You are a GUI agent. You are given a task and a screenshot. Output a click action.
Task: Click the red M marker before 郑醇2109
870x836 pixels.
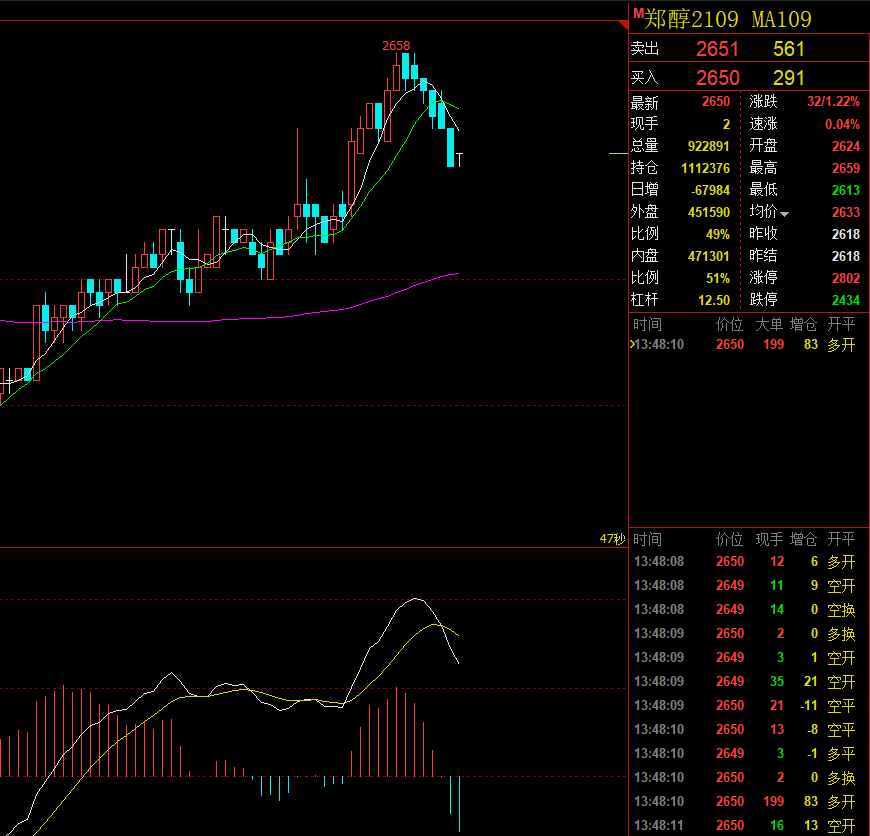[x=638, y=13]
